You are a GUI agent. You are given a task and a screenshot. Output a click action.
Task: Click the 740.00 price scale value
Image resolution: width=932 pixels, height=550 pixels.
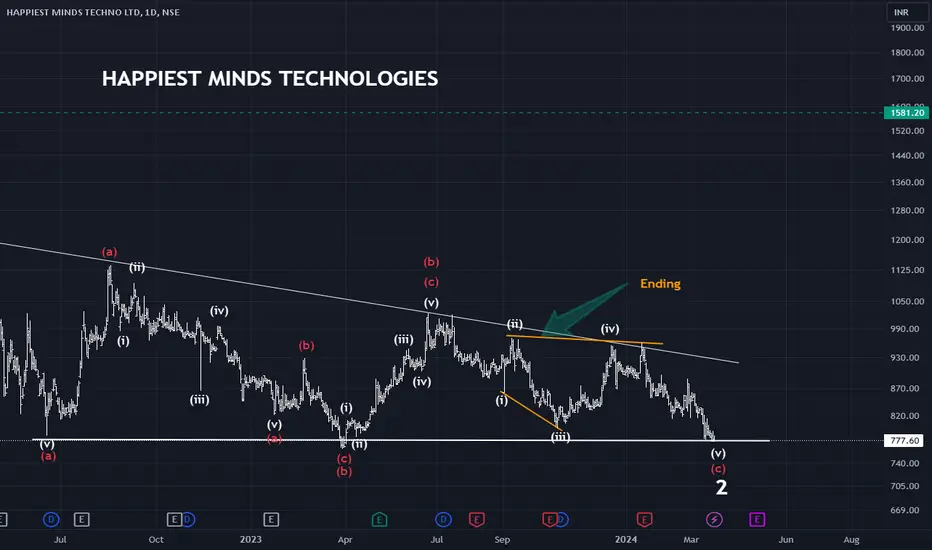coord(905,463)
